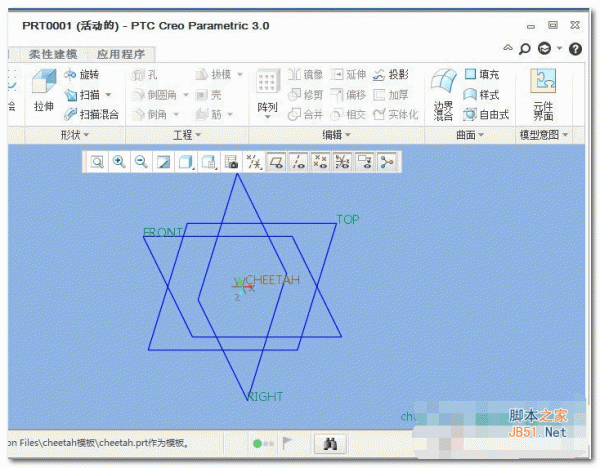Choose the Chamfer (倒角) tool

[x=149, y=114]
